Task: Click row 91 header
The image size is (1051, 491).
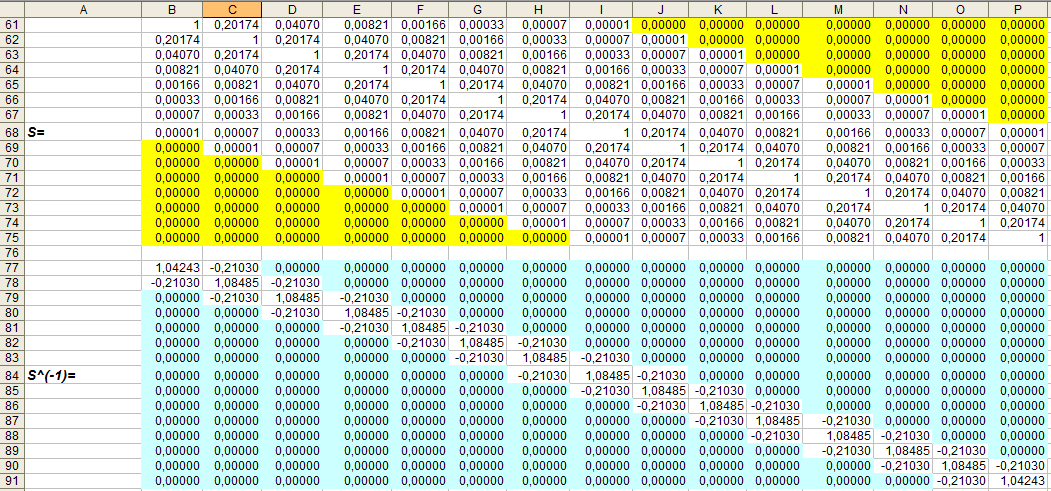Action: (x=13, y=480)
